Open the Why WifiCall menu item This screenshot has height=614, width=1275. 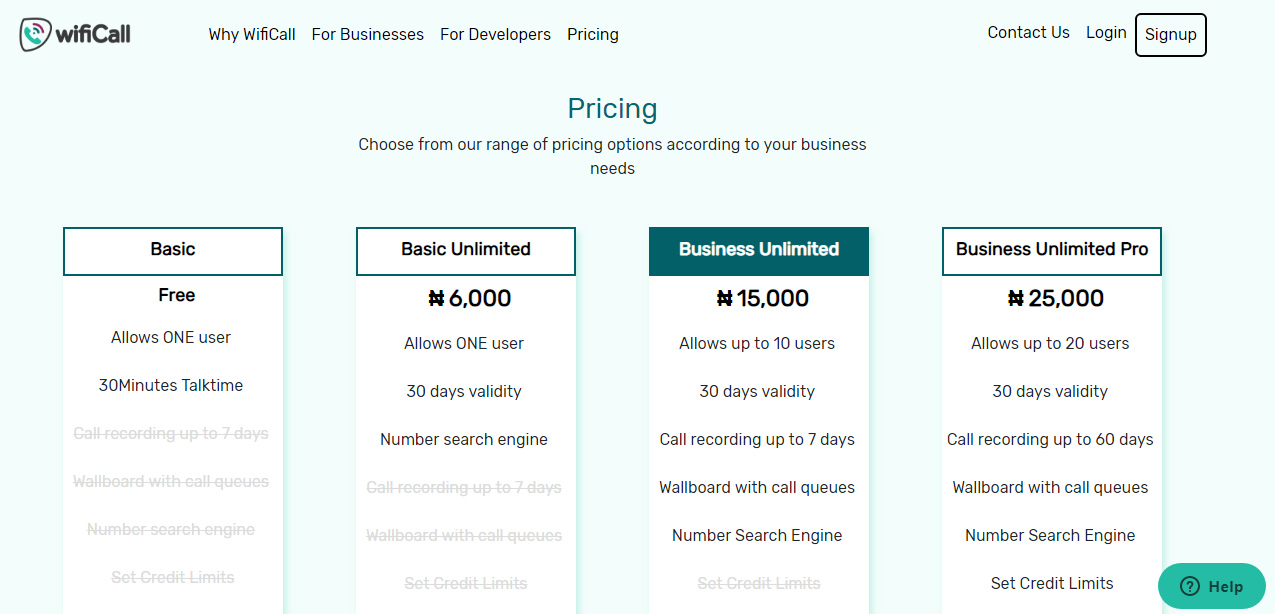[252, 34]
